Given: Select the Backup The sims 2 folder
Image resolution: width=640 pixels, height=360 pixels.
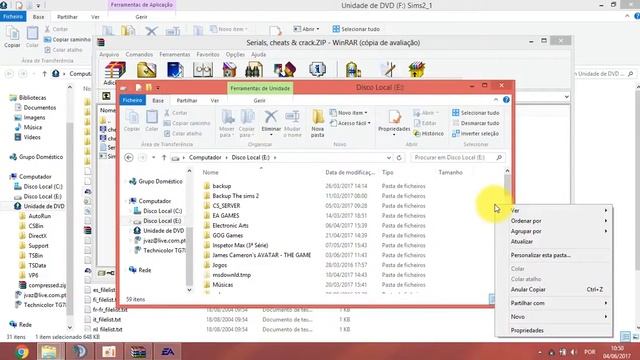Looking at the screenshot, I should [236, 196].
